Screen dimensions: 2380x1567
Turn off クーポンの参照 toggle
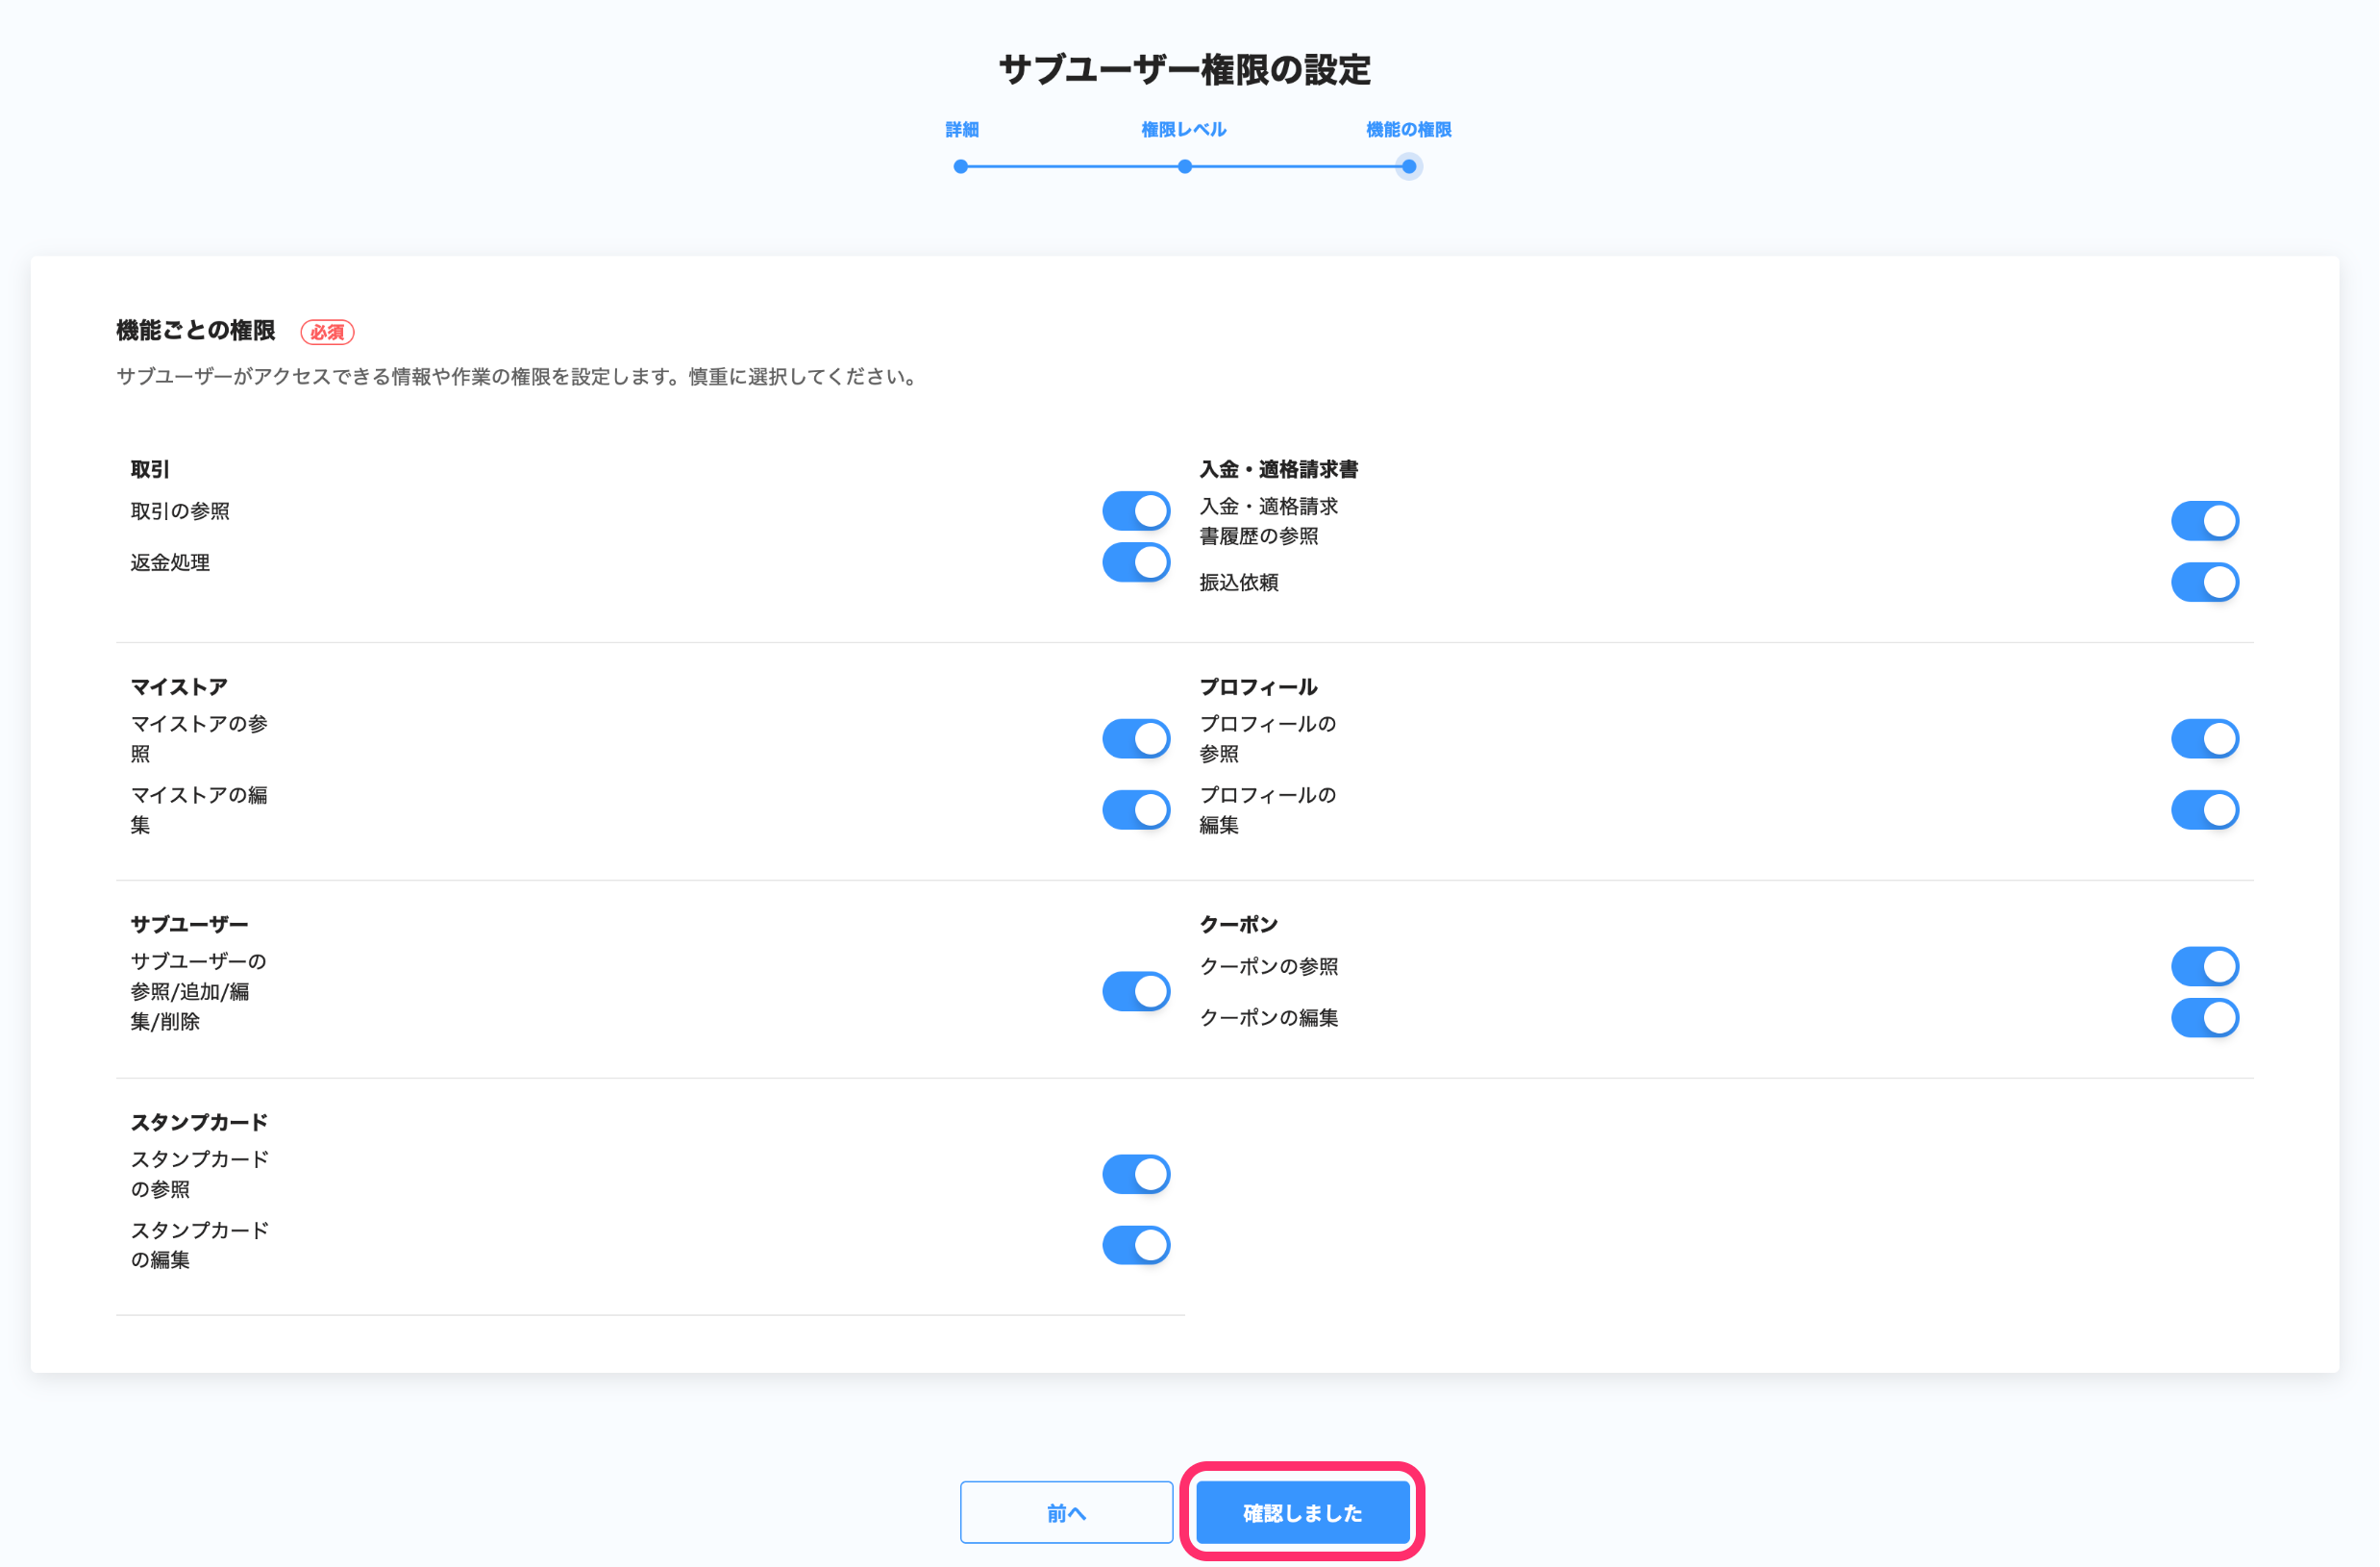tap(2204, 966)
